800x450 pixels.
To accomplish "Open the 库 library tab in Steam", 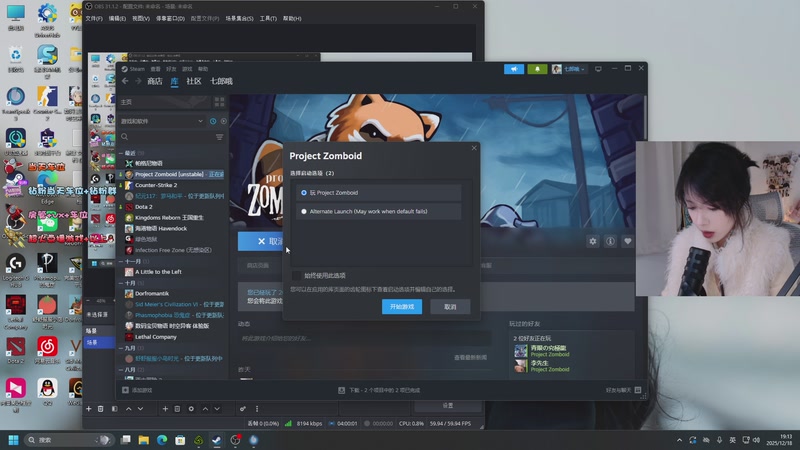I will [174, 81].
